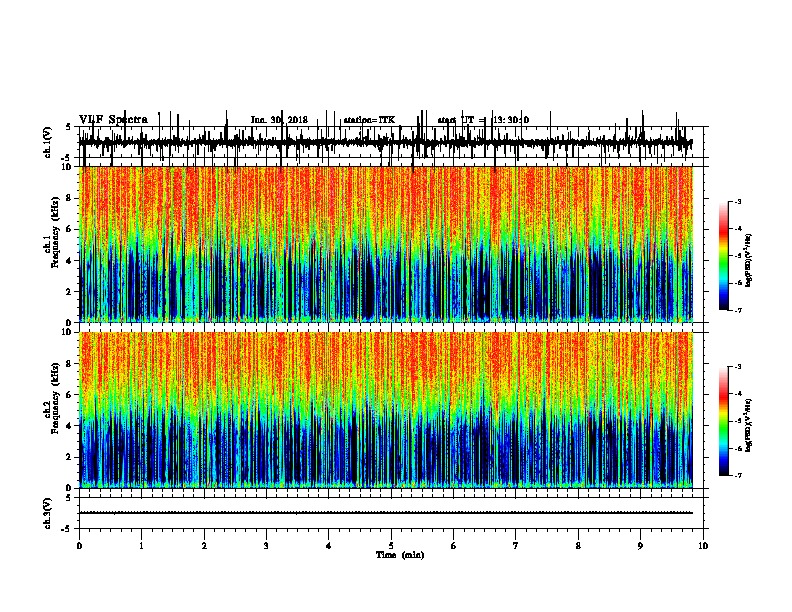The width and height of the screenshot is (792, 612).
Task: Select the ch.3(V) axis label
Action: 48,513
